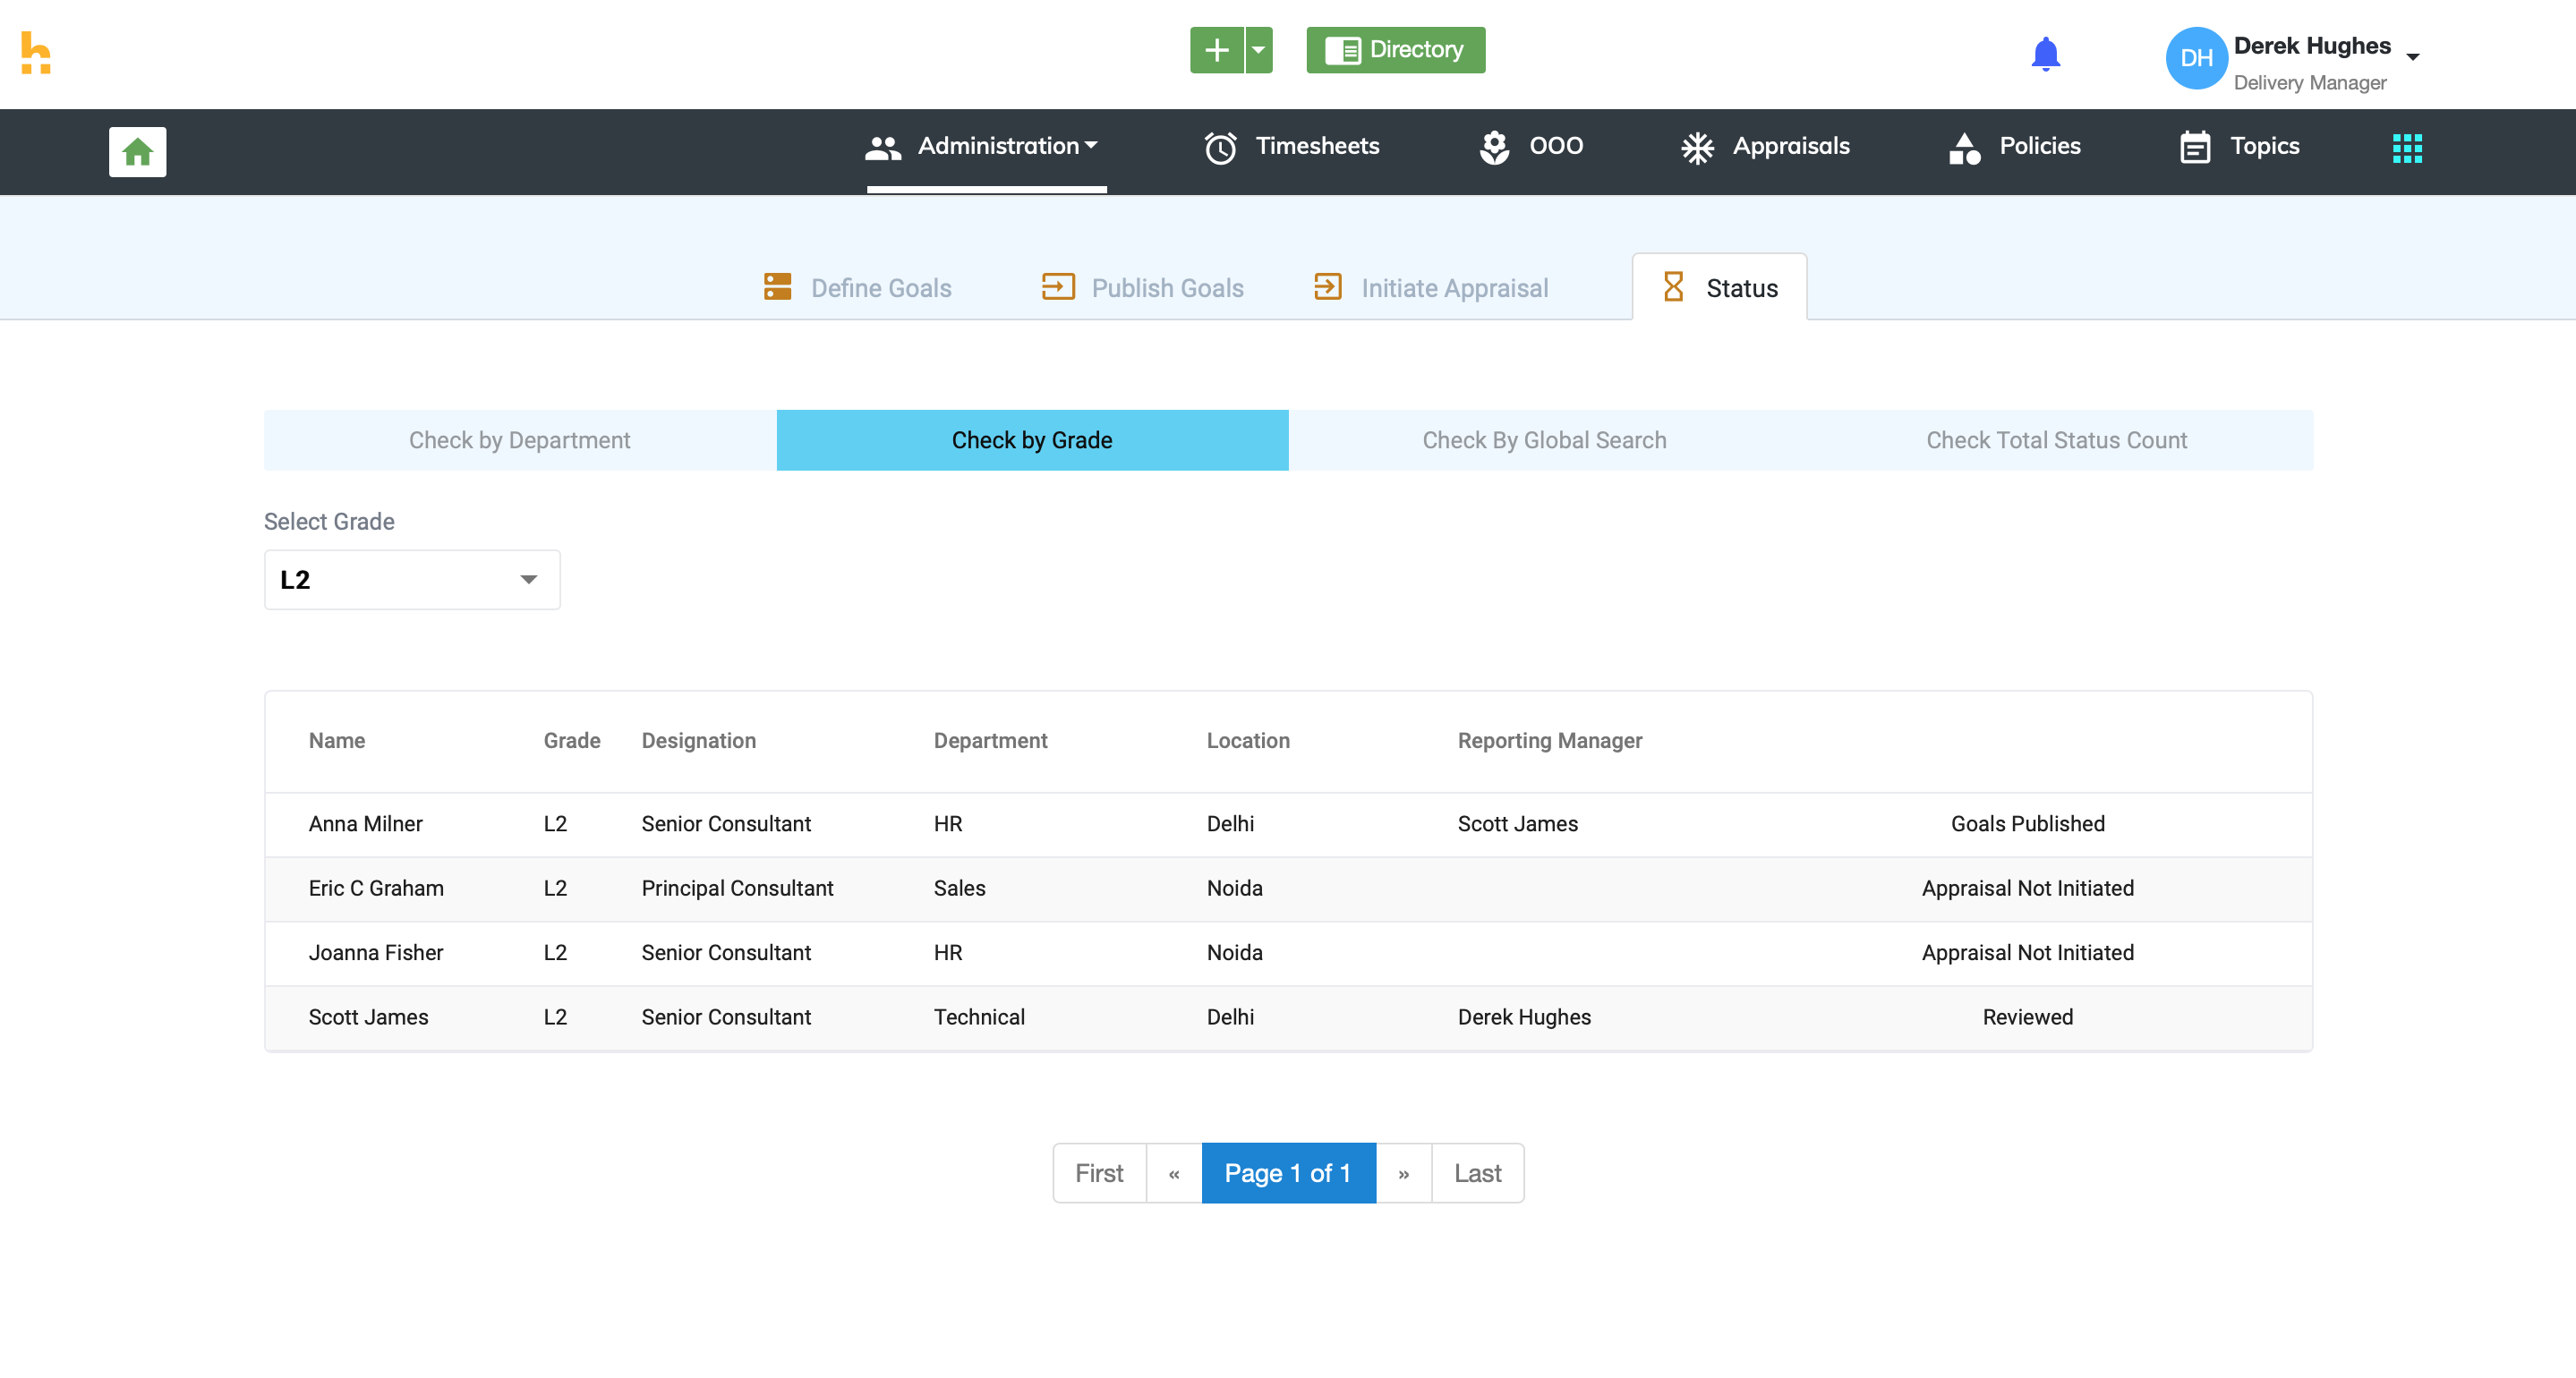Click the Appraisals snowflake icon
Image resolution: width=2576 pixels, height=1378 pixels.
click(1697, 148)
